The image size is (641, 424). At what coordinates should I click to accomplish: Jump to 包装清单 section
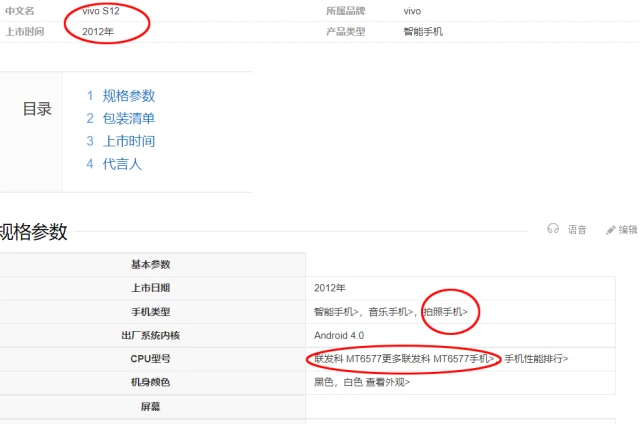129,119
